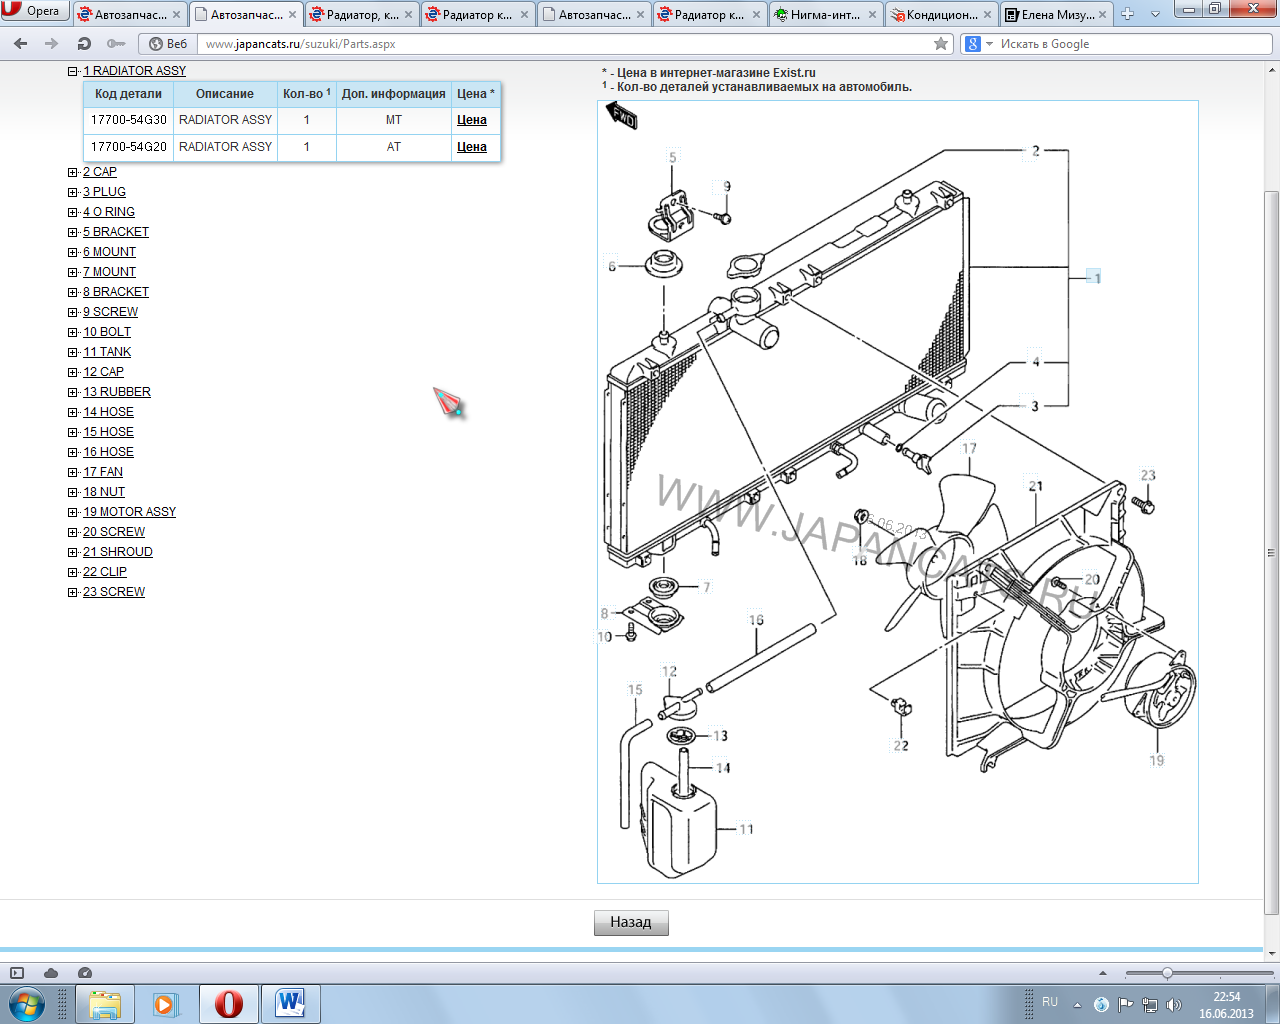This screenshot has width=1280, height=1024.
Task: Click the page zoom slider handle
Action: [x=1167, y=973]
